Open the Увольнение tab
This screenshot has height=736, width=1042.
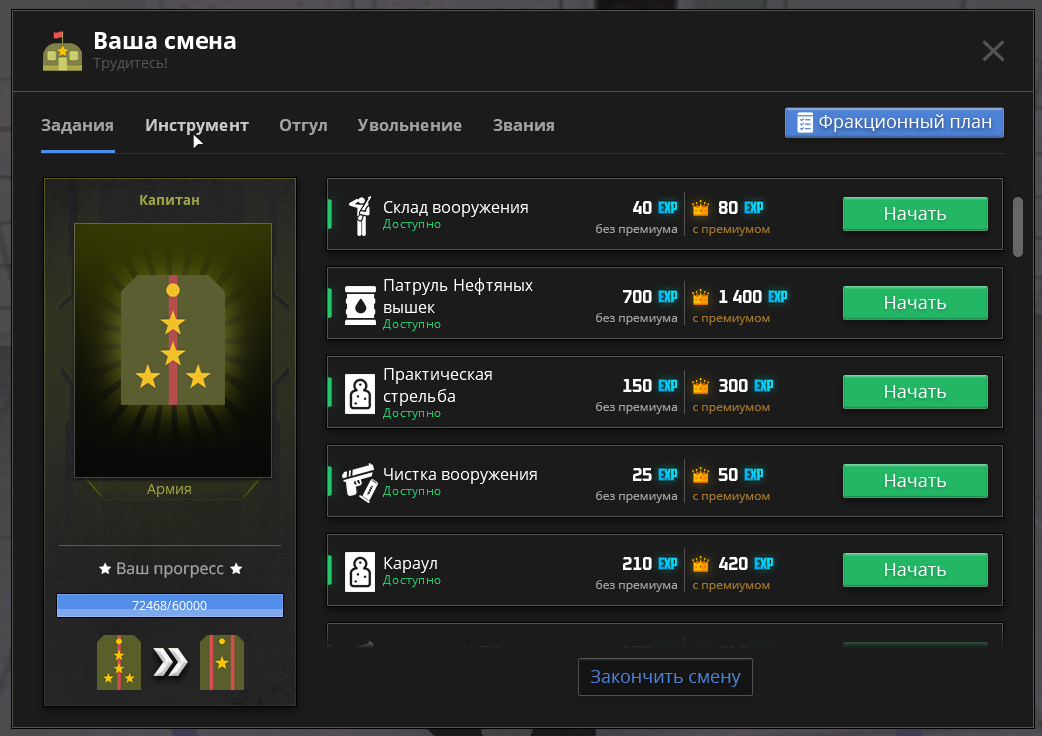coord(410,126)
